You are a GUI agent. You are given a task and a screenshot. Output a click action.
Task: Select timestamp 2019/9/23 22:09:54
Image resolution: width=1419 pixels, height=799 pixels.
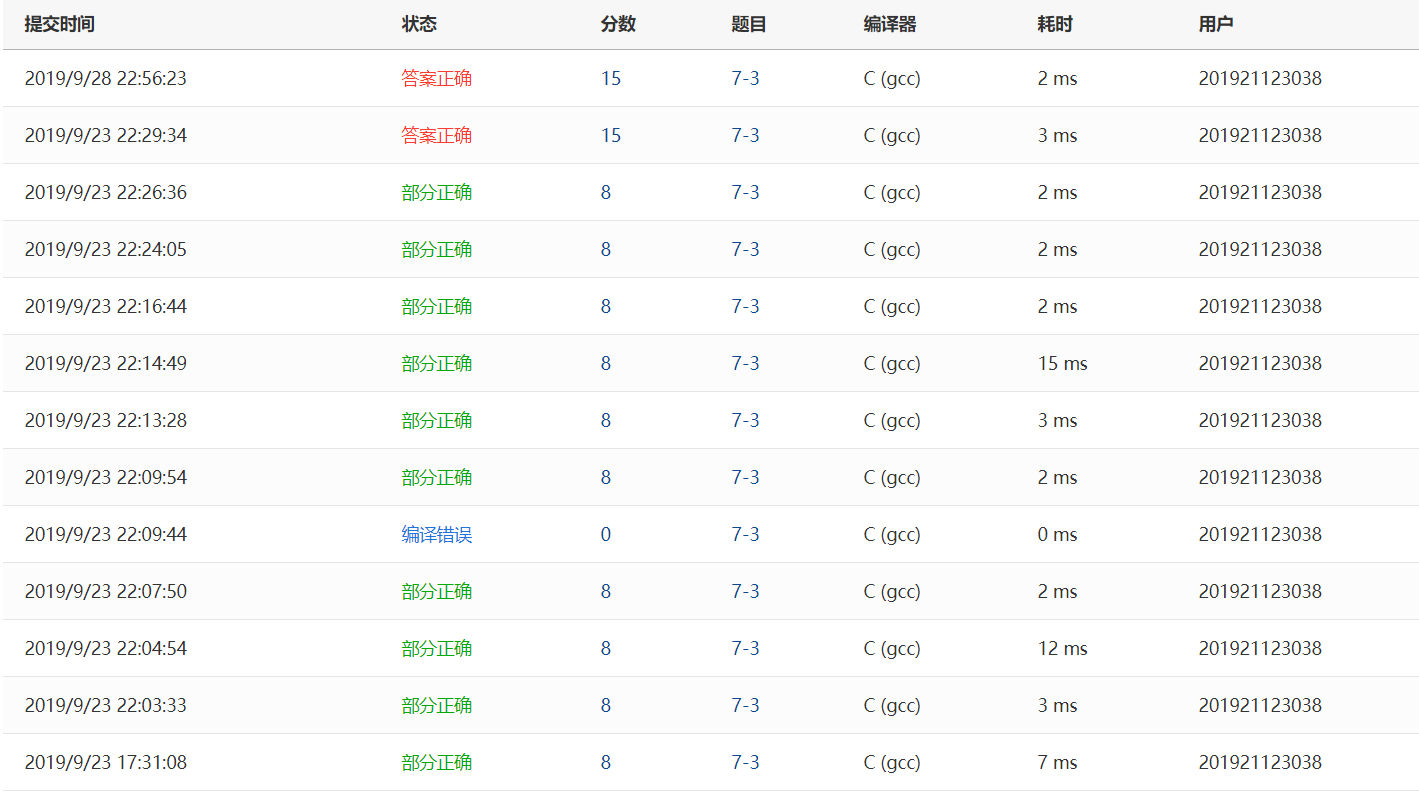tap(106, 477)
